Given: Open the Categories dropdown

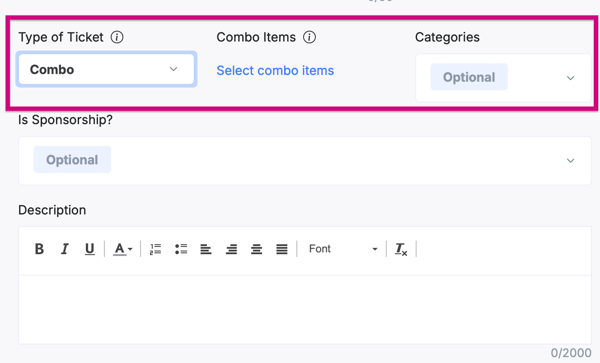Looking at the screenshot, I should 503,78.
